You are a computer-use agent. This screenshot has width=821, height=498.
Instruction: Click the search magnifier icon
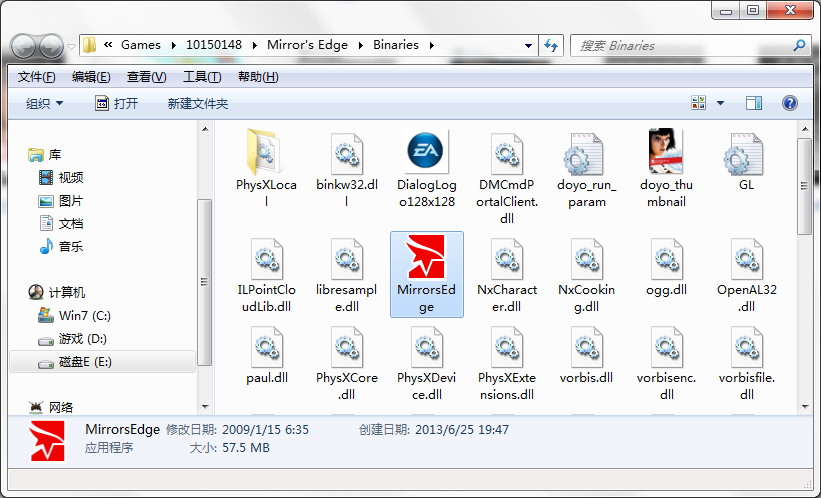click(x=799, y=46)
